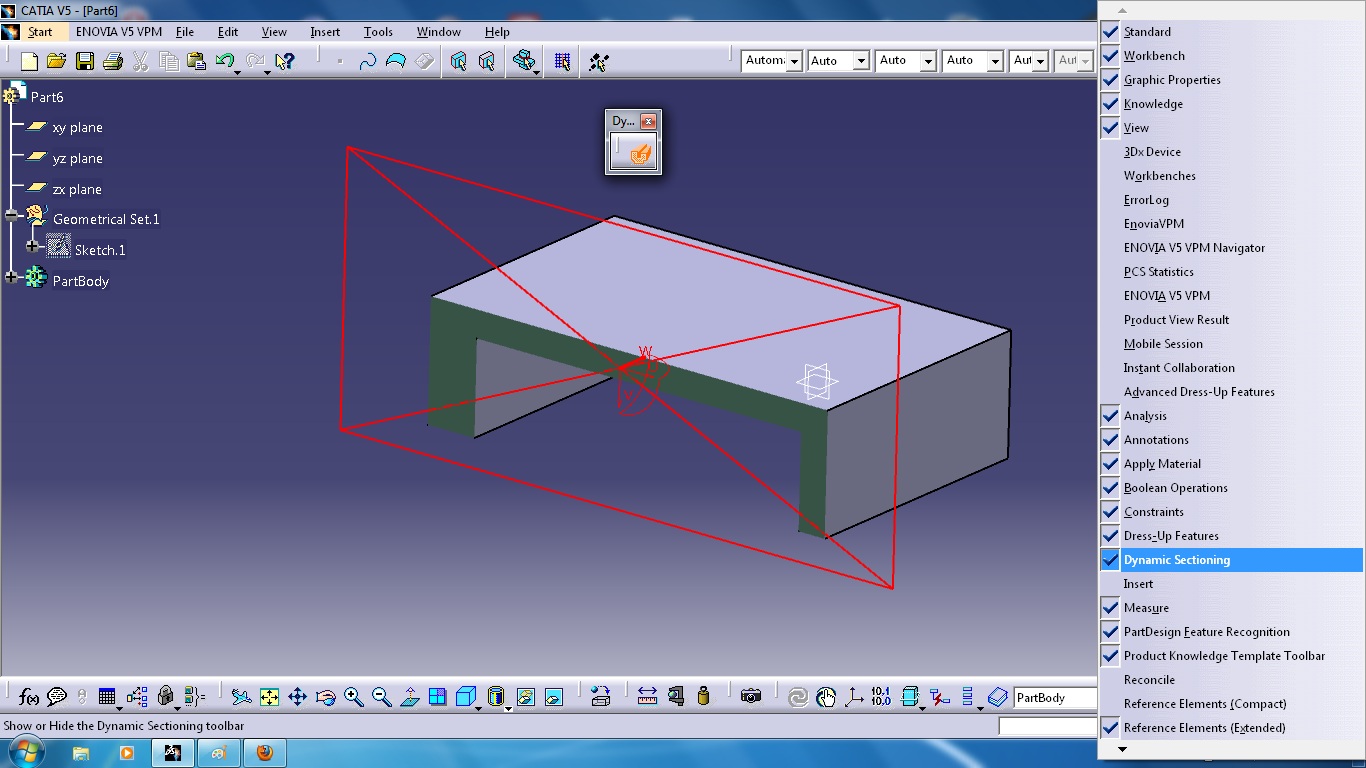Select the Part6 root node
The image size is (1366, 768).
point(47,97)
